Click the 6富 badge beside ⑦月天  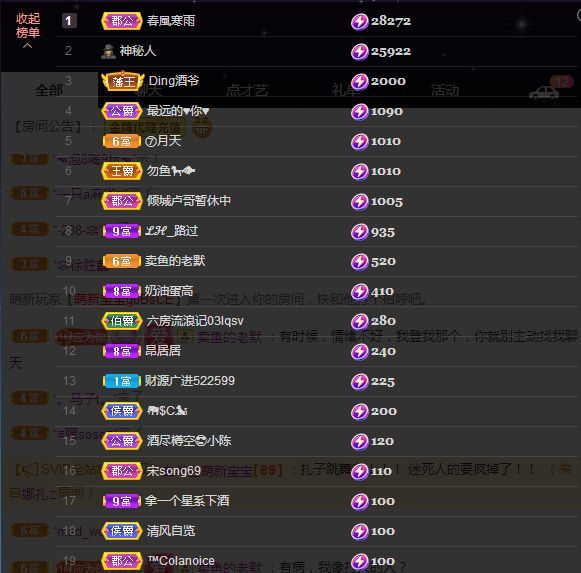pos(122,141)
